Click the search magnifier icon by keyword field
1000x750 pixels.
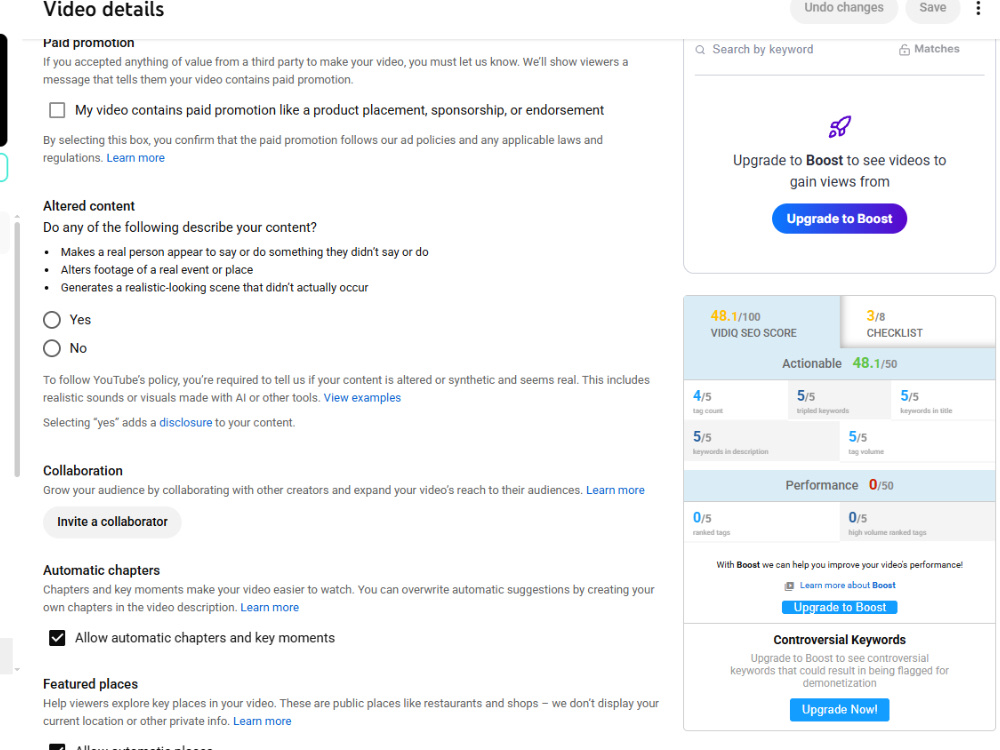click(700, 50)
